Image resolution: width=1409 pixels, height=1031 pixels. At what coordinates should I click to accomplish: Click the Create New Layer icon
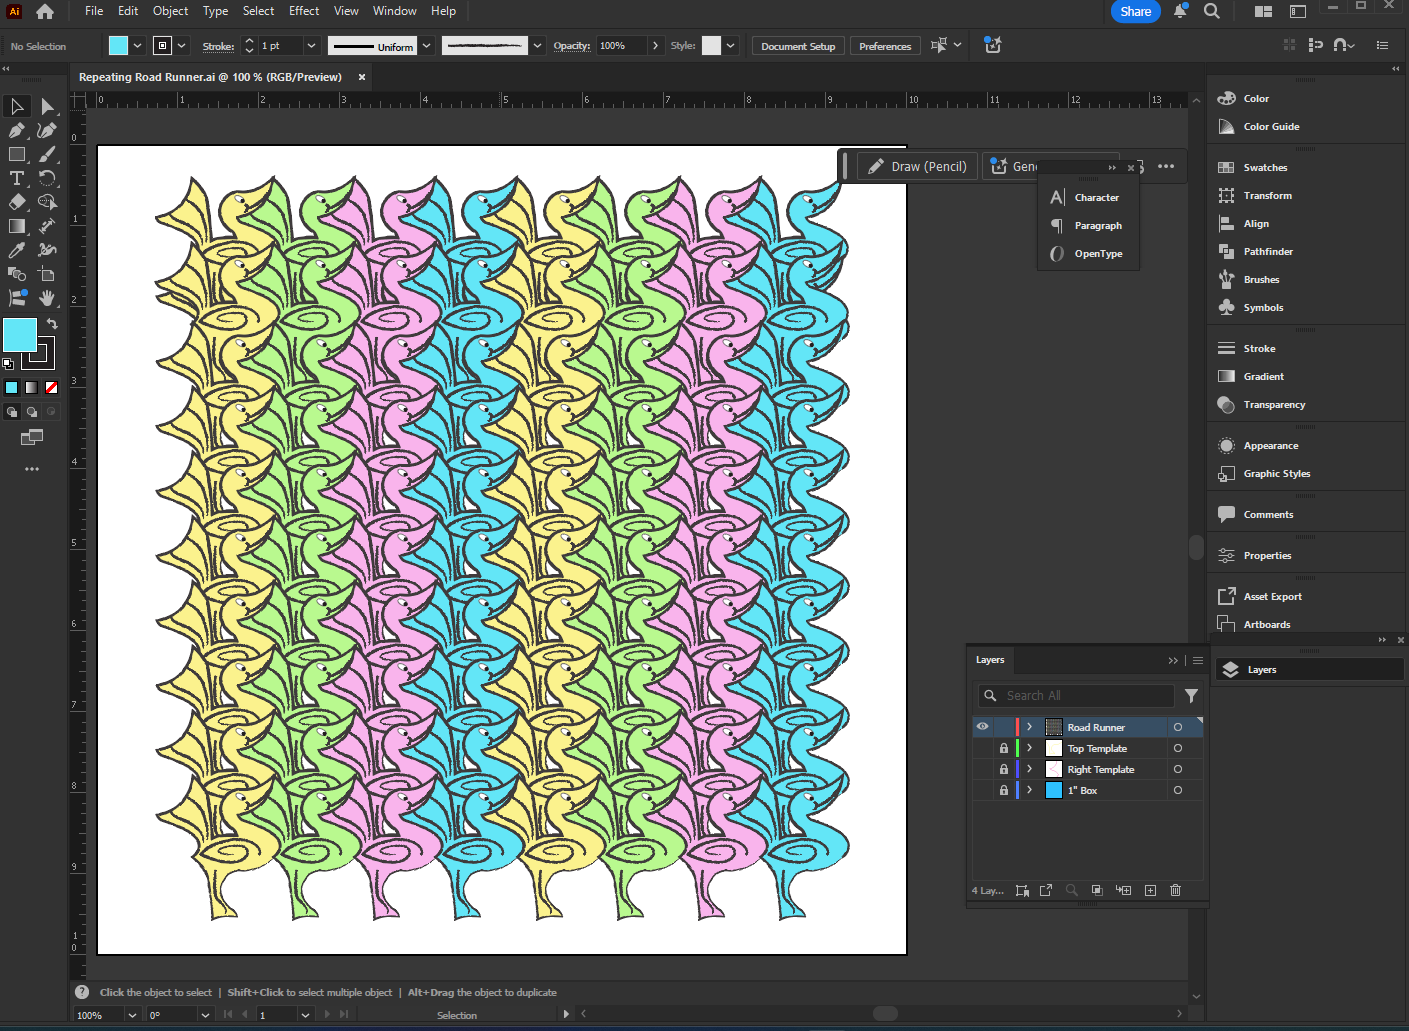click(x=1150, y=890)
